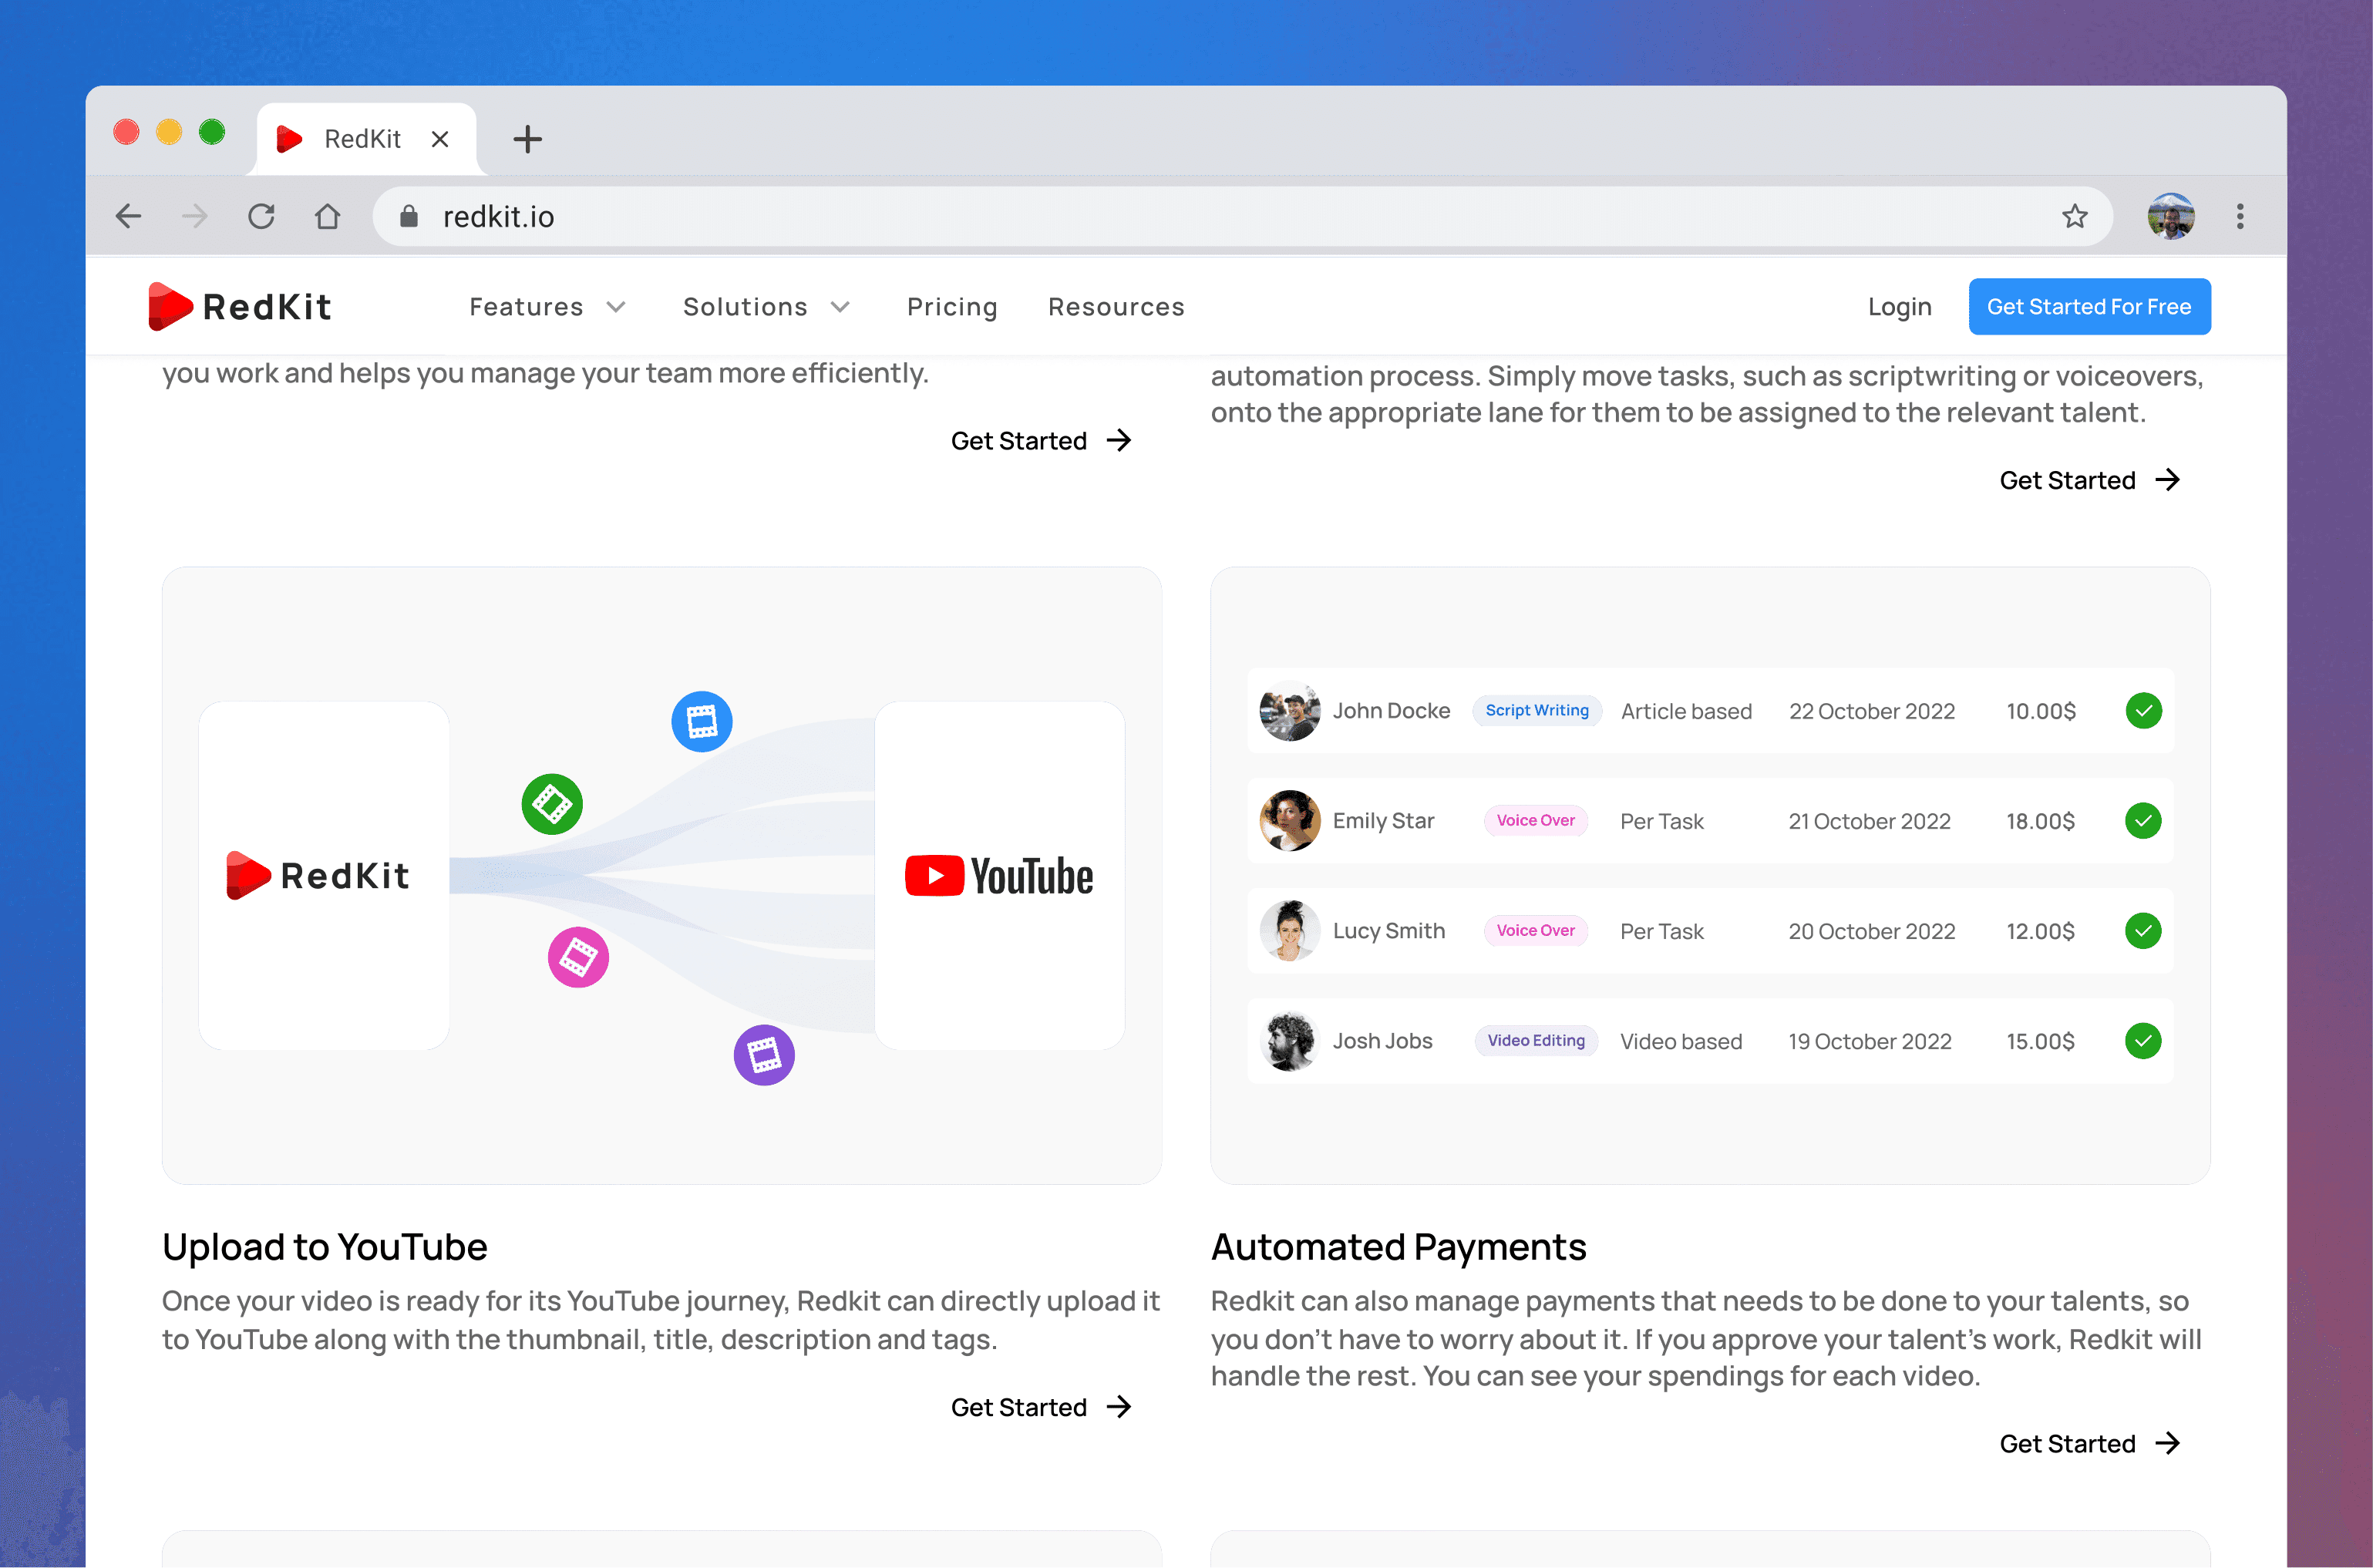Open browser profile avatar menu
The image size is (2373, 1568).
tap(2170, 216)
